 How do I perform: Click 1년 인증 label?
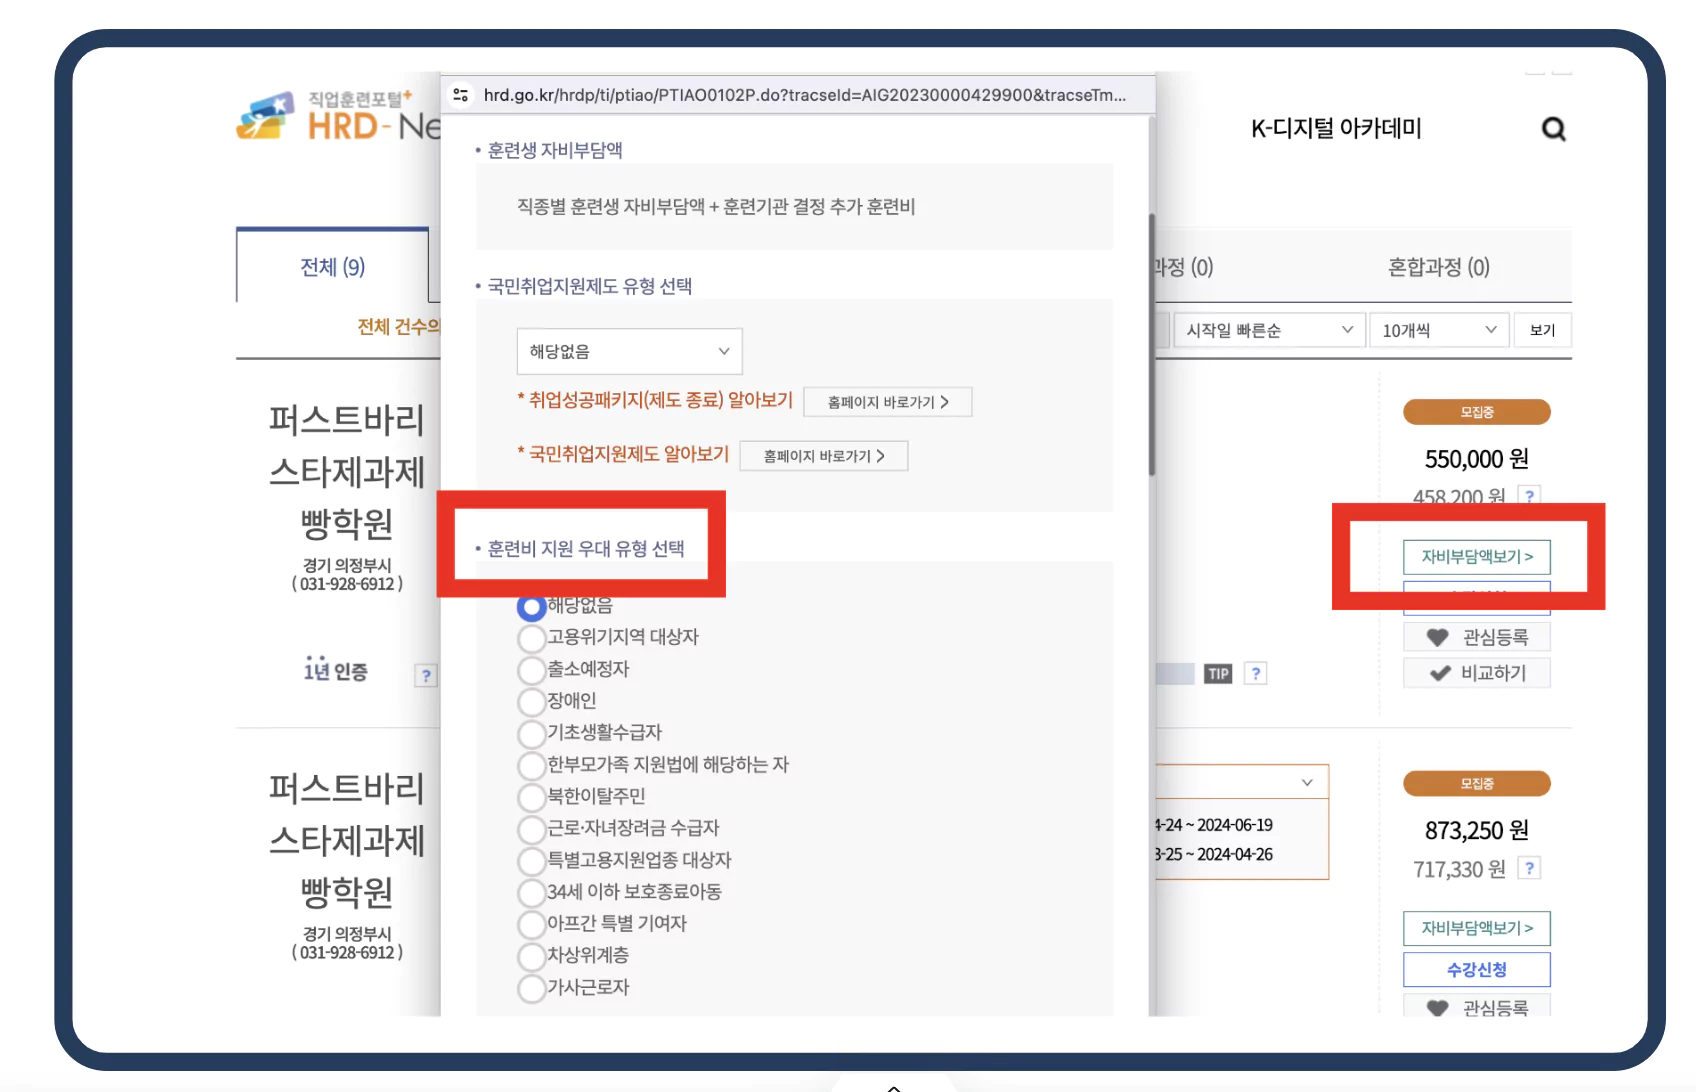(x=336, y=670)
